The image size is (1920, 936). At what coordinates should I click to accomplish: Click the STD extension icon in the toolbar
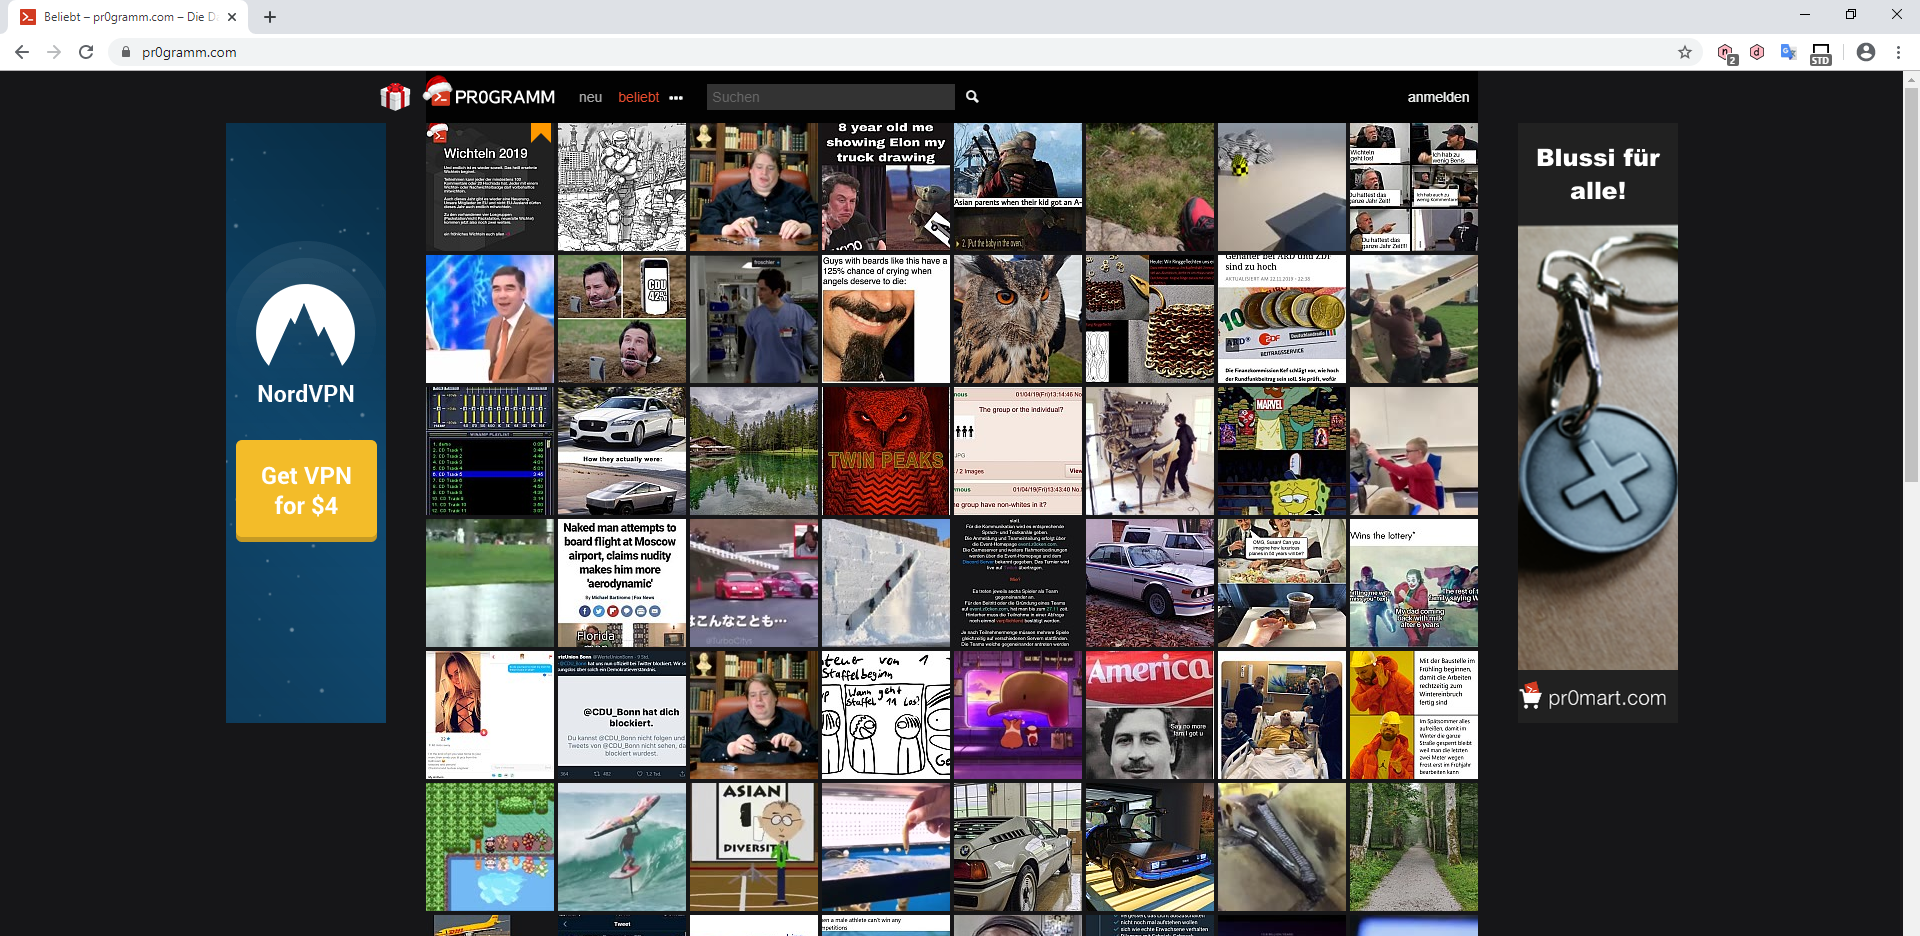pos(1820,52)
